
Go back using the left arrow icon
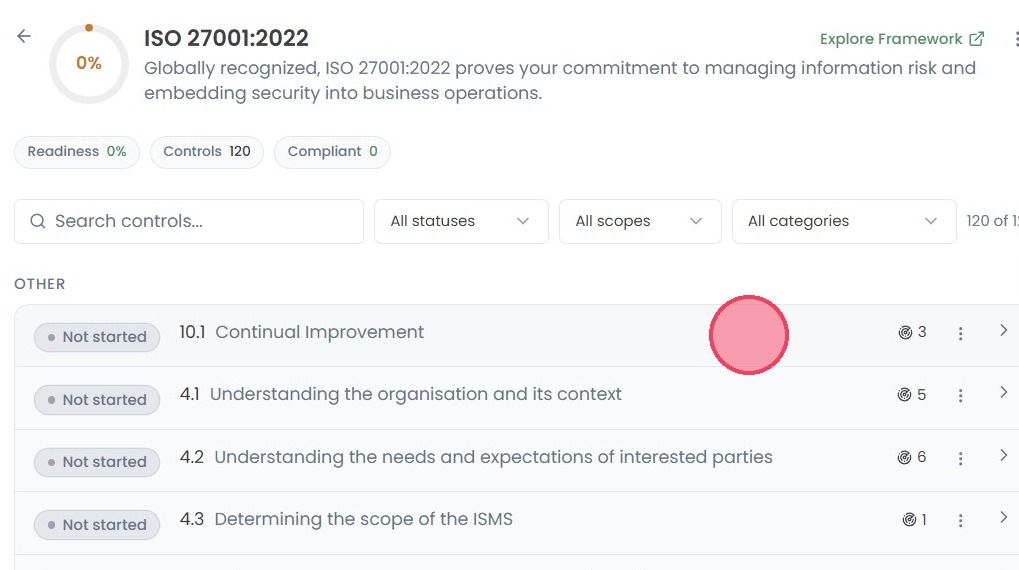click(24, 36)
